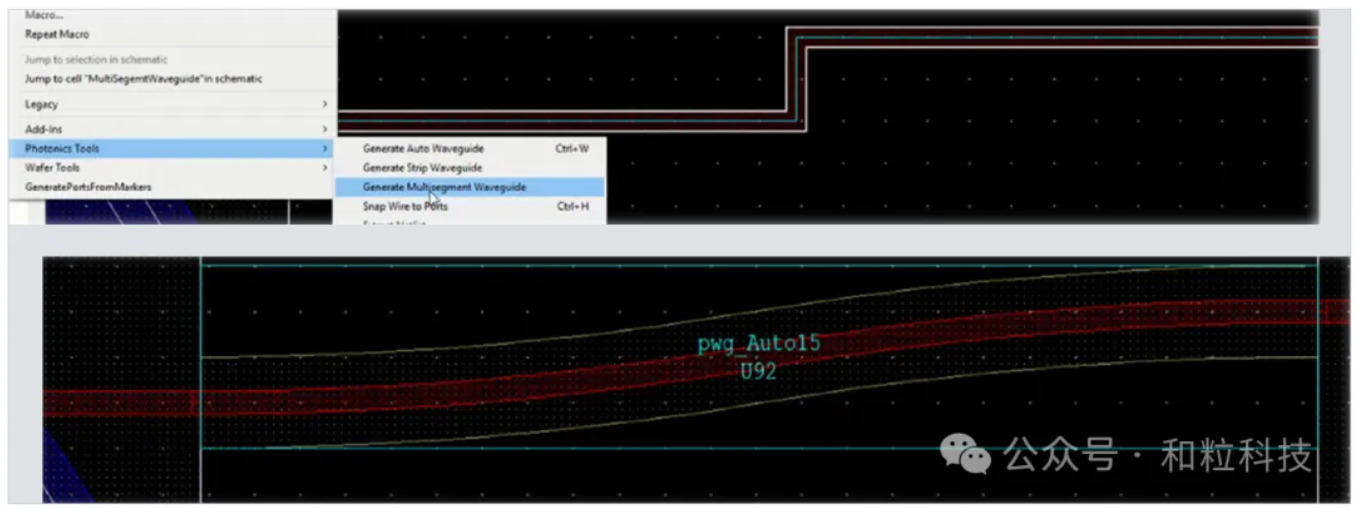Choose Generate Strip Waveguide
1357x509 pixels.
[422, 168]
